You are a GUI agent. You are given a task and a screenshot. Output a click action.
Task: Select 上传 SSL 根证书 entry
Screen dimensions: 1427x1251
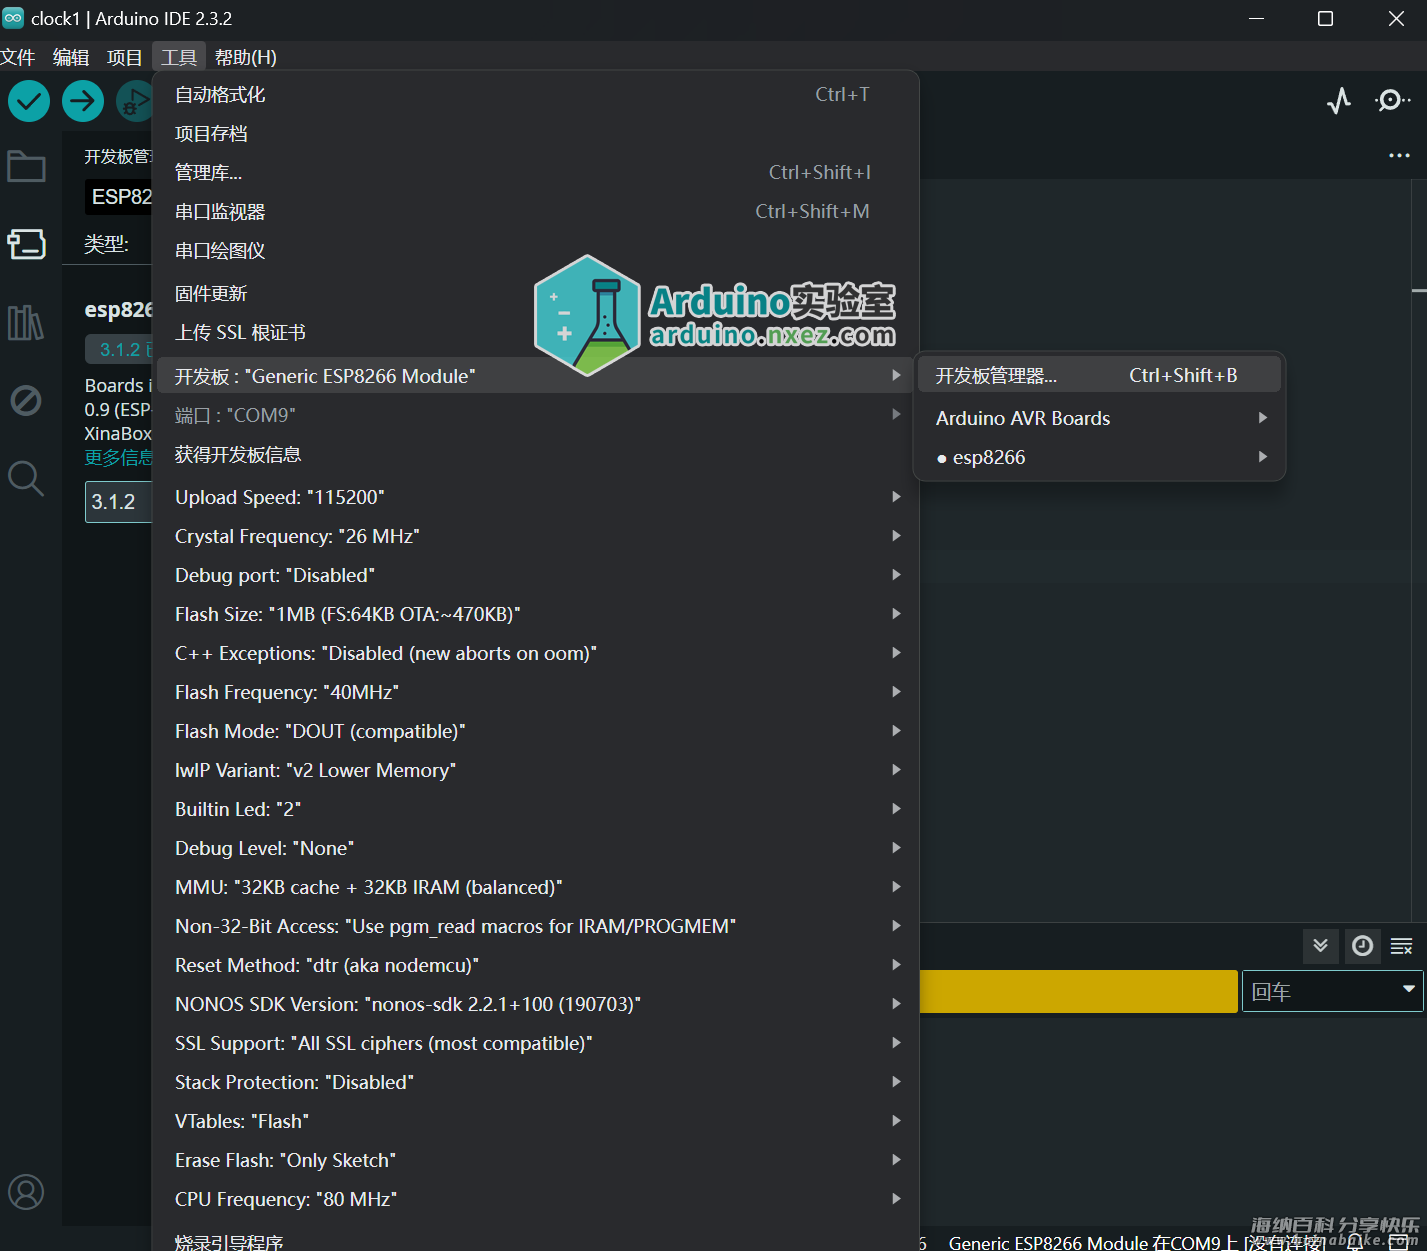[535, 333]
